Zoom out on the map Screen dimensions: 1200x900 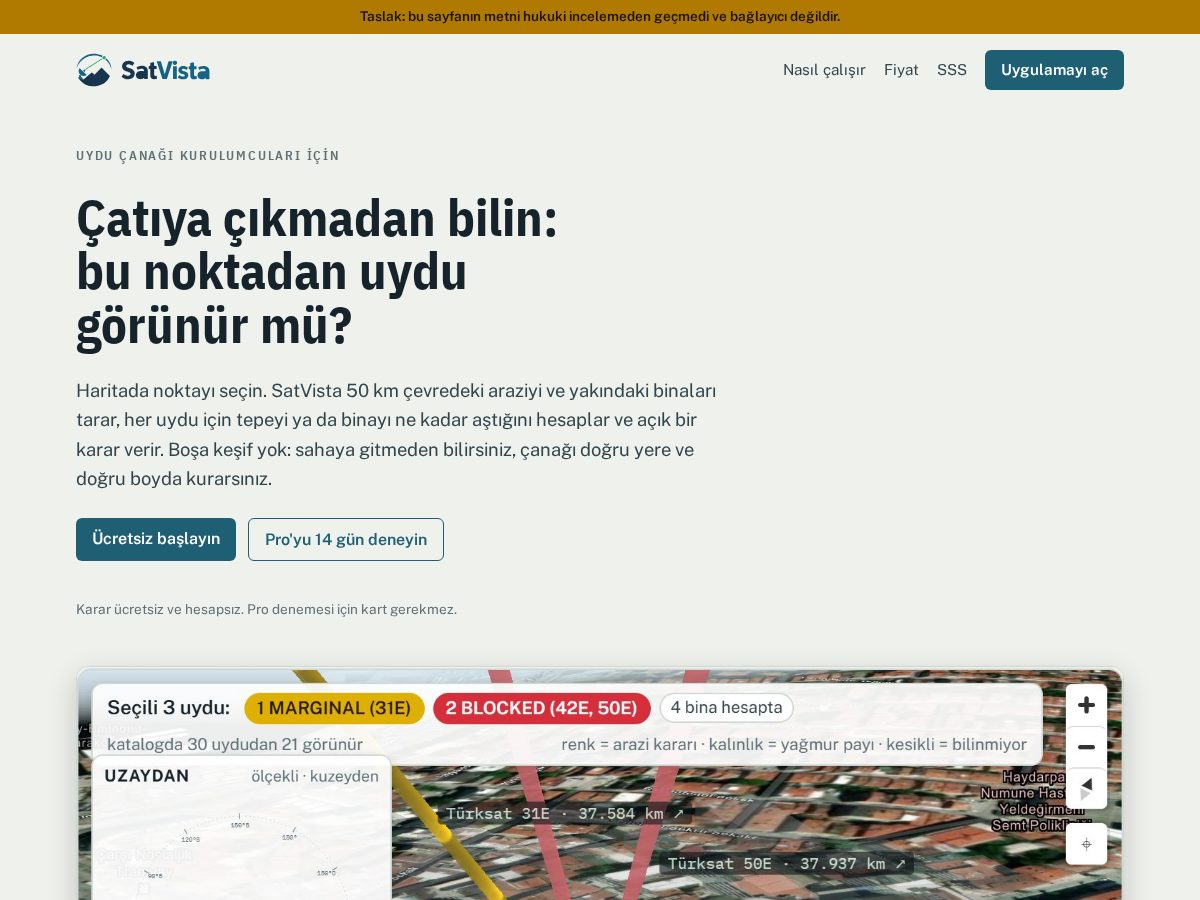click(1086, 747)
